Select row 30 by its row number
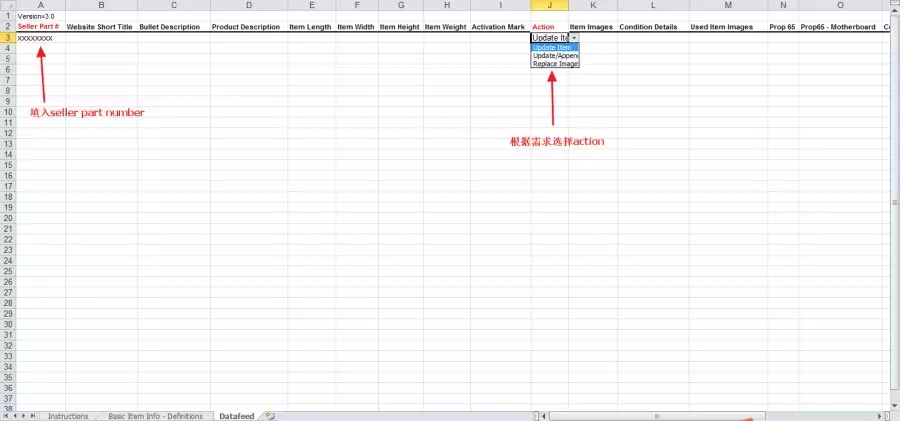 point(8,325)
